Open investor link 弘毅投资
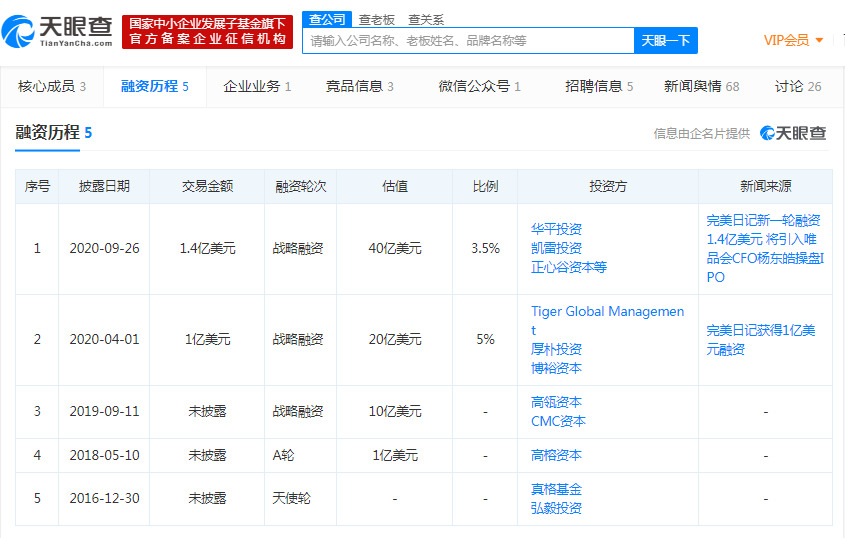This screenshot has width=845, height=538. click(556, 508)
